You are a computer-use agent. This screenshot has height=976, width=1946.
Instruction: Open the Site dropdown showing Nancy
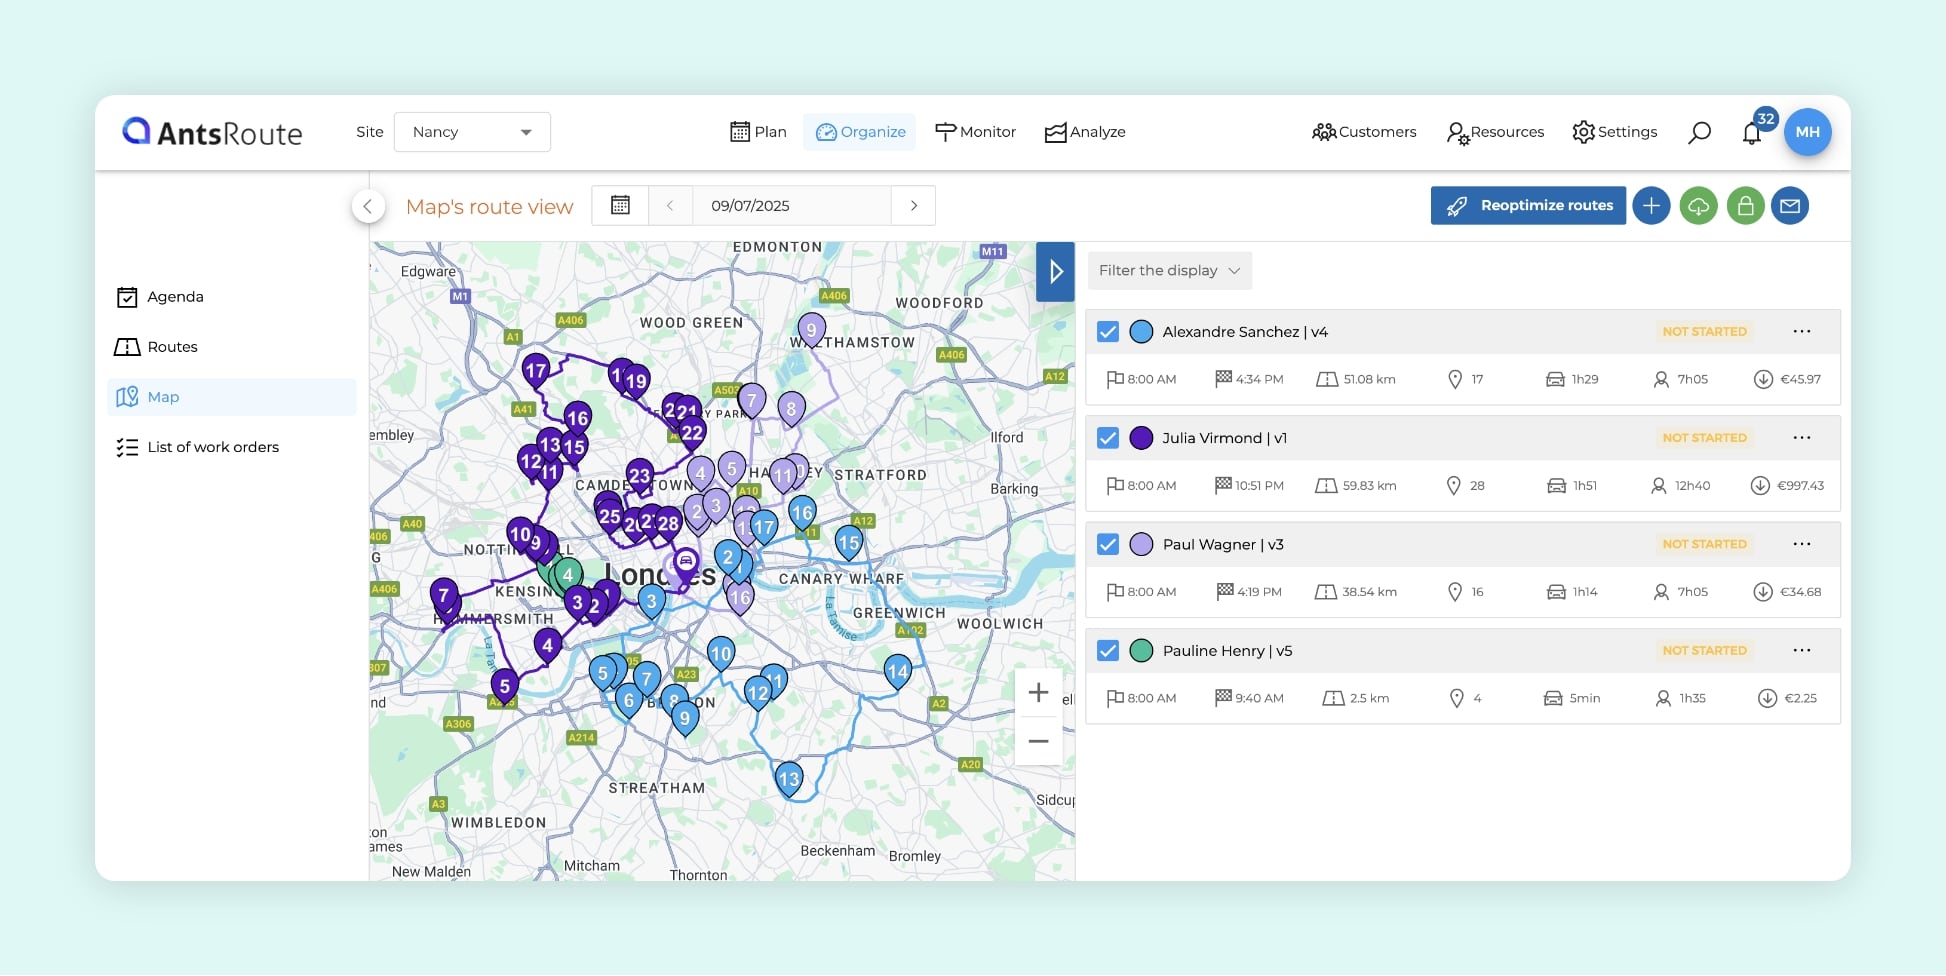tap(472, 132)
